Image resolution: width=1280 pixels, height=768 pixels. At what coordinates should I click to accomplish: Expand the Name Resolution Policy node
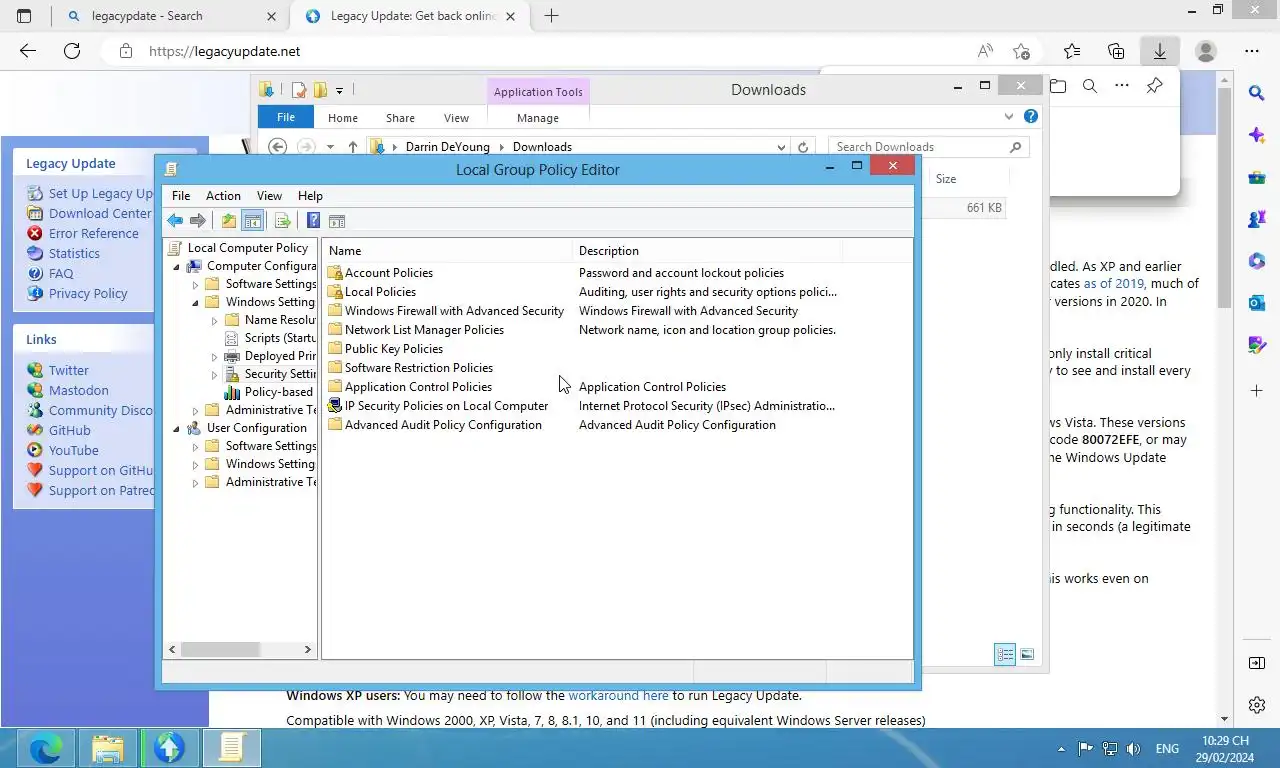[214, 320]
